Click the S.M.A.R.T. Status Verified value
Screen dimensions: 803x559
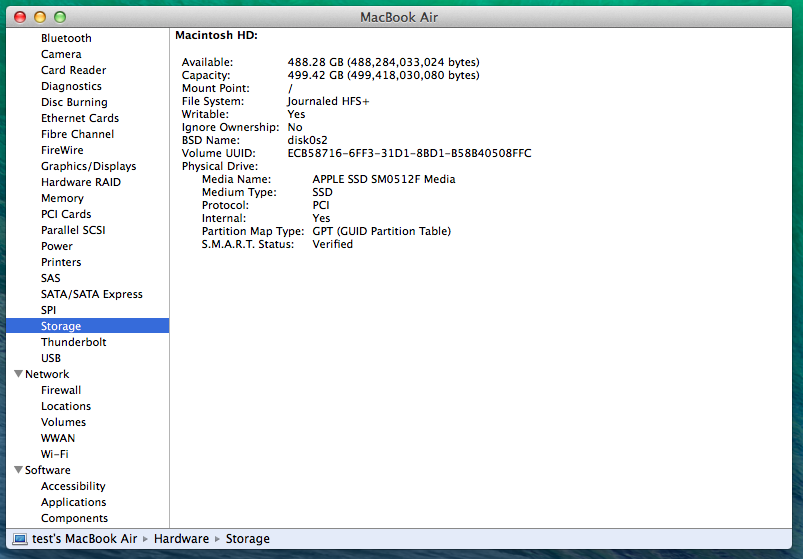tap(332, 244)
